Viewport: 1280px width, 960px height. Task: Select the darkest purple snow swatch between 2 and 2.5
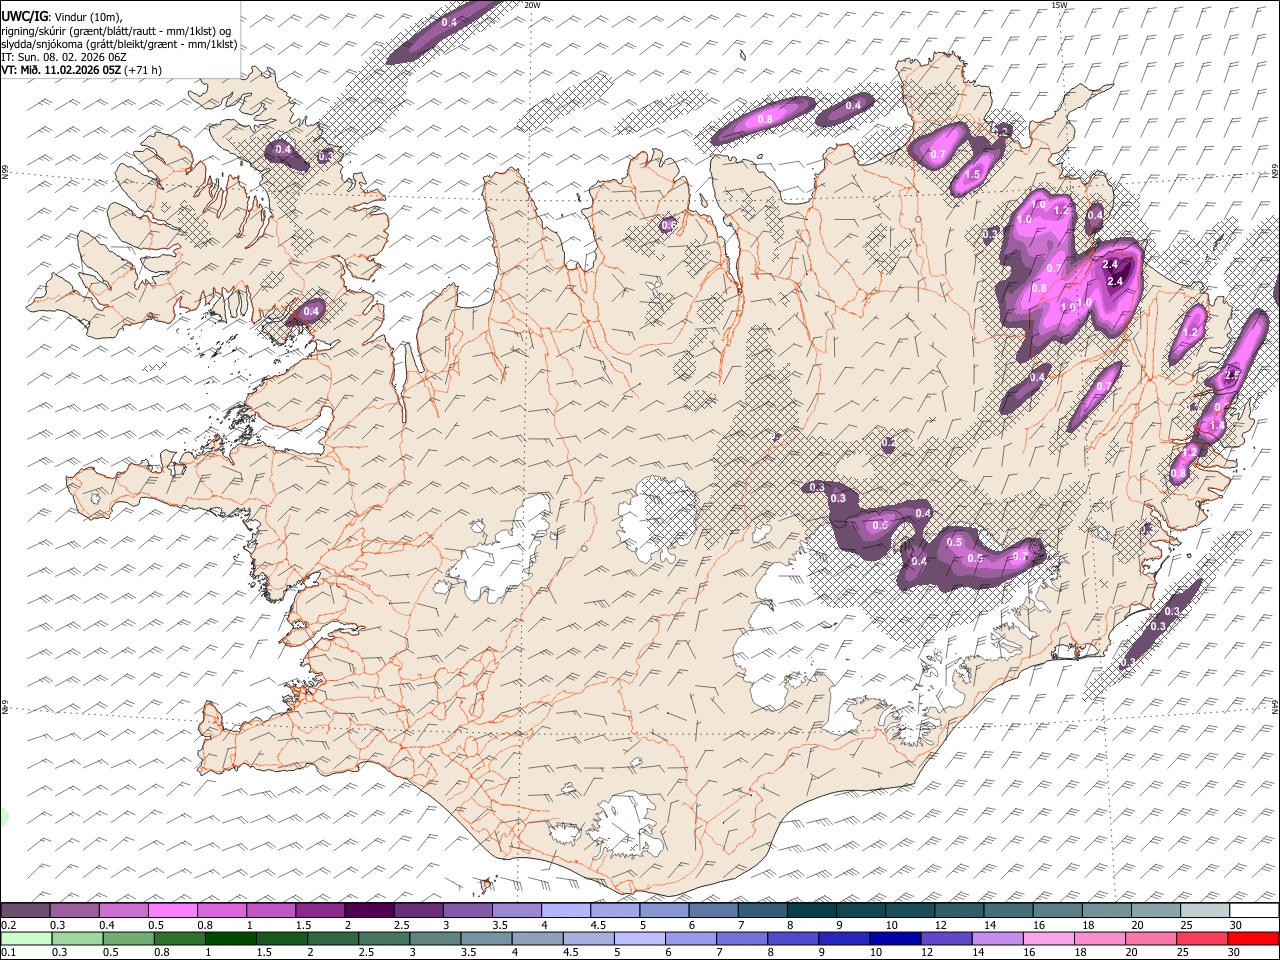[x=369, y=911]
